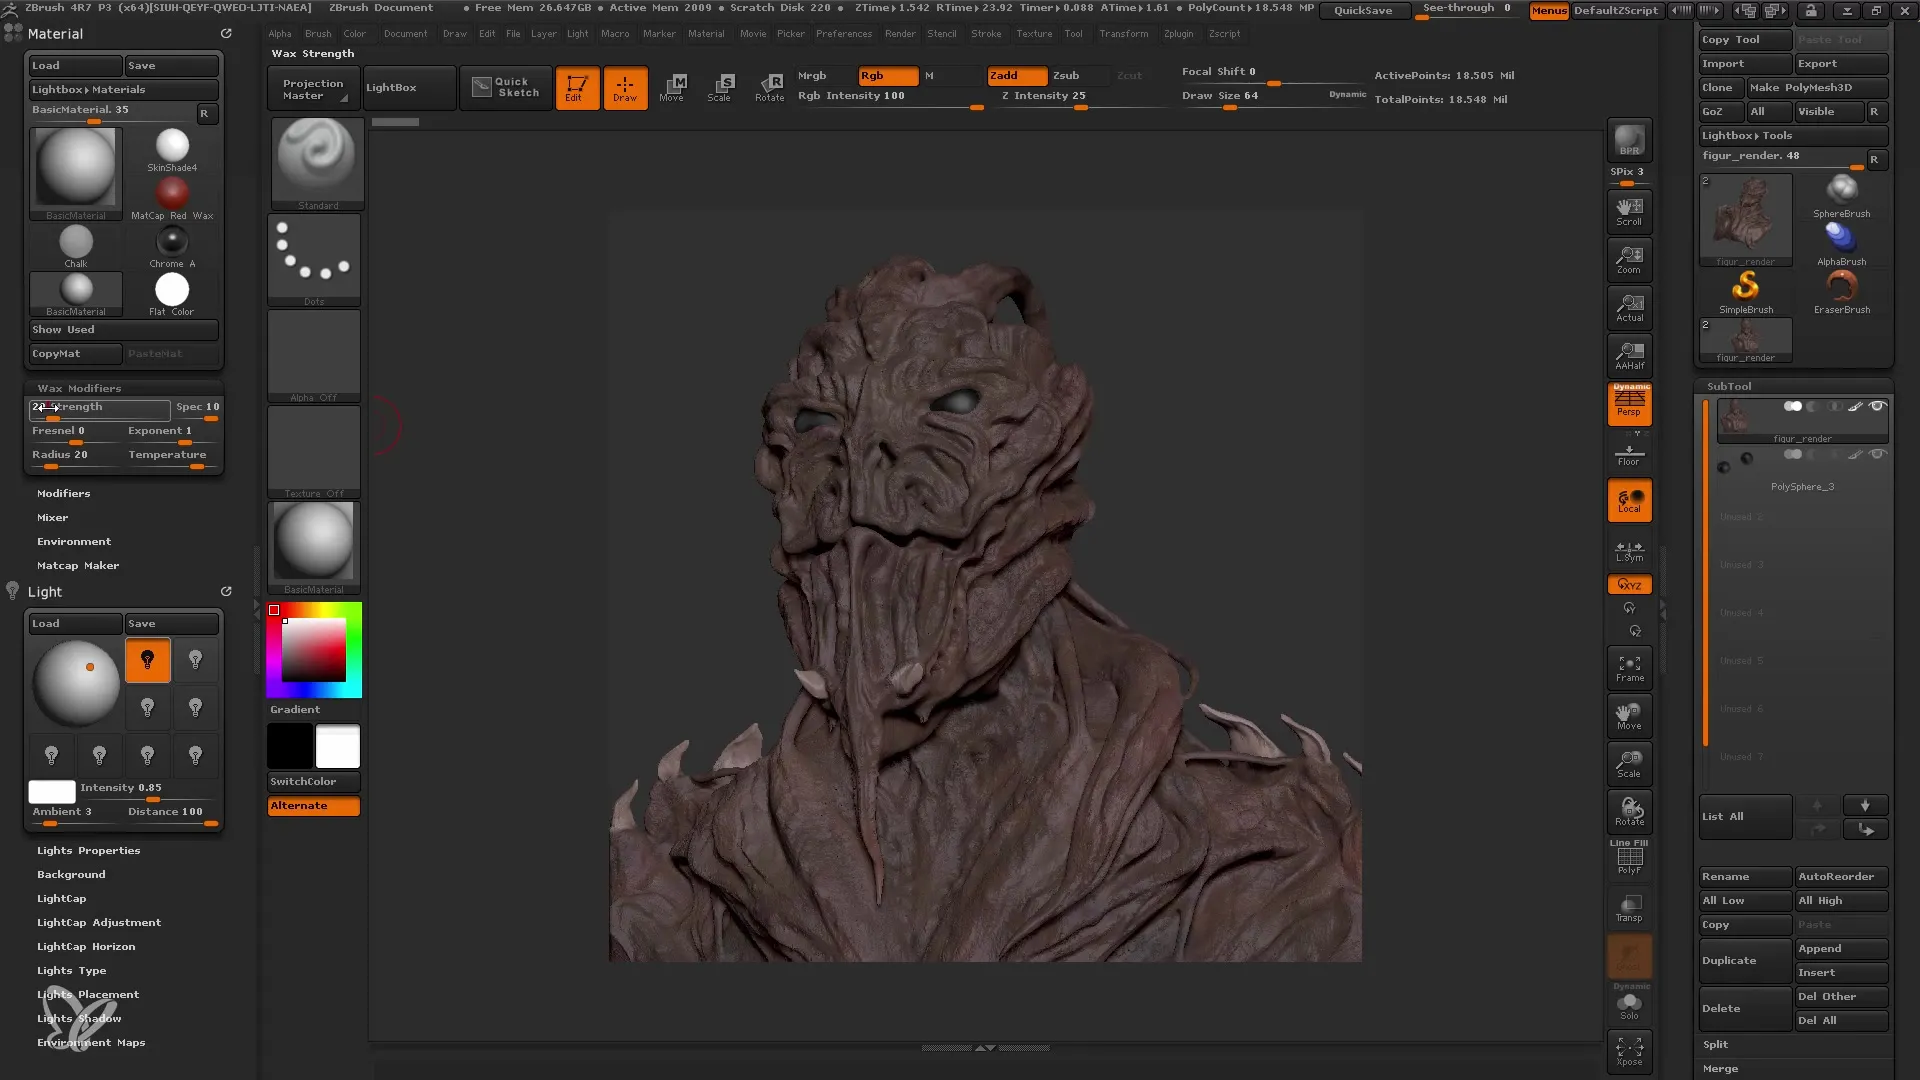The width and height of the screenshot is (1920, 1080).
Task: Click the BasicMaterial thumbnail in materials
Action: (75, 169)
